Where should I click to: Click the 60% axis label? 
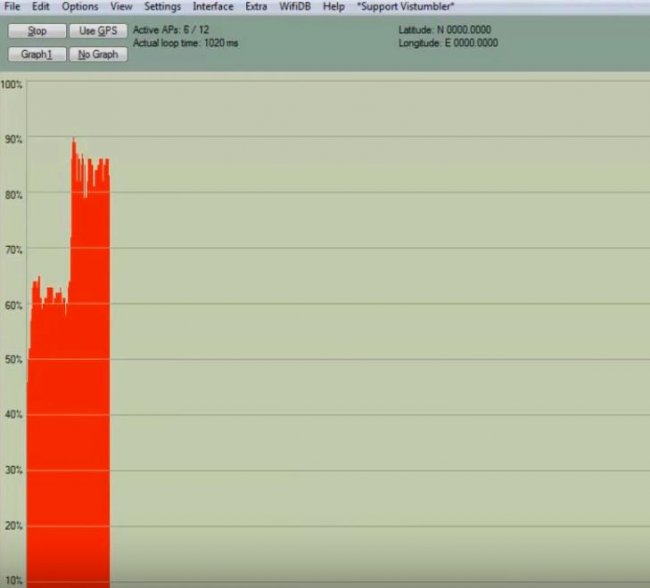13,306
